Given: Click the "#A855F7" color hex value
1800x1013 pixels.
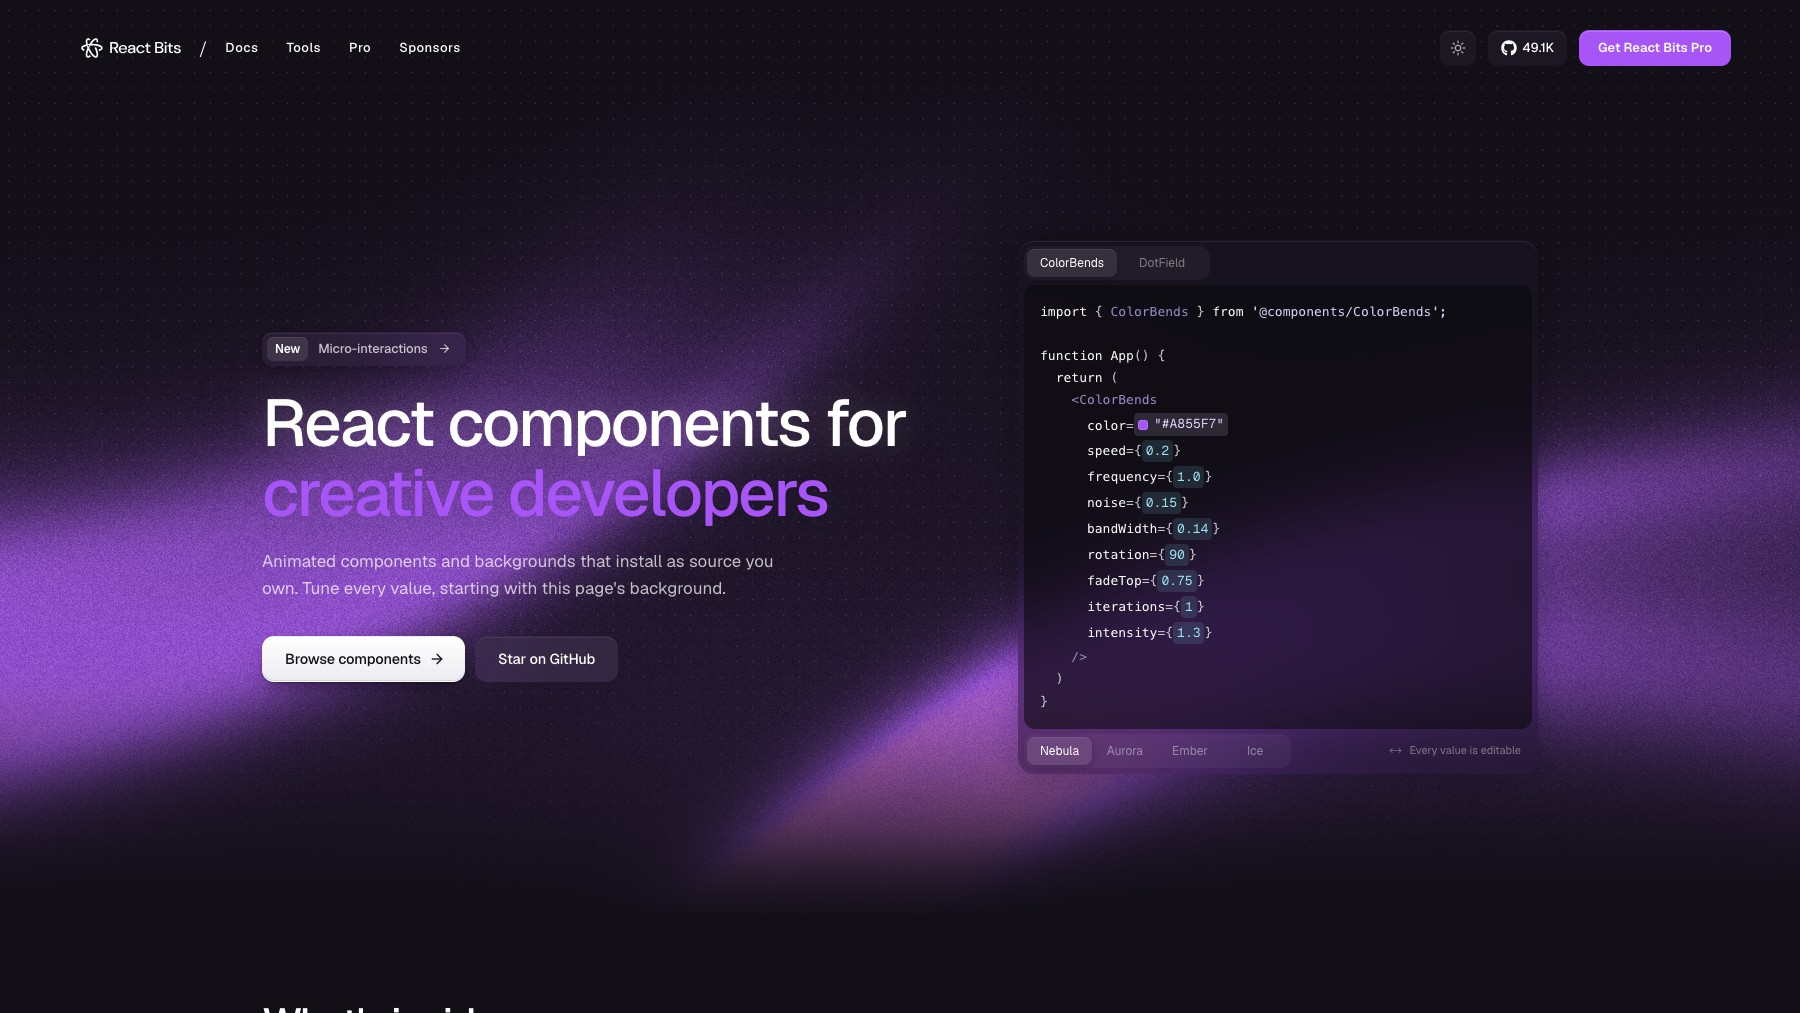Looking at the screenshot, I should 1189,424.
